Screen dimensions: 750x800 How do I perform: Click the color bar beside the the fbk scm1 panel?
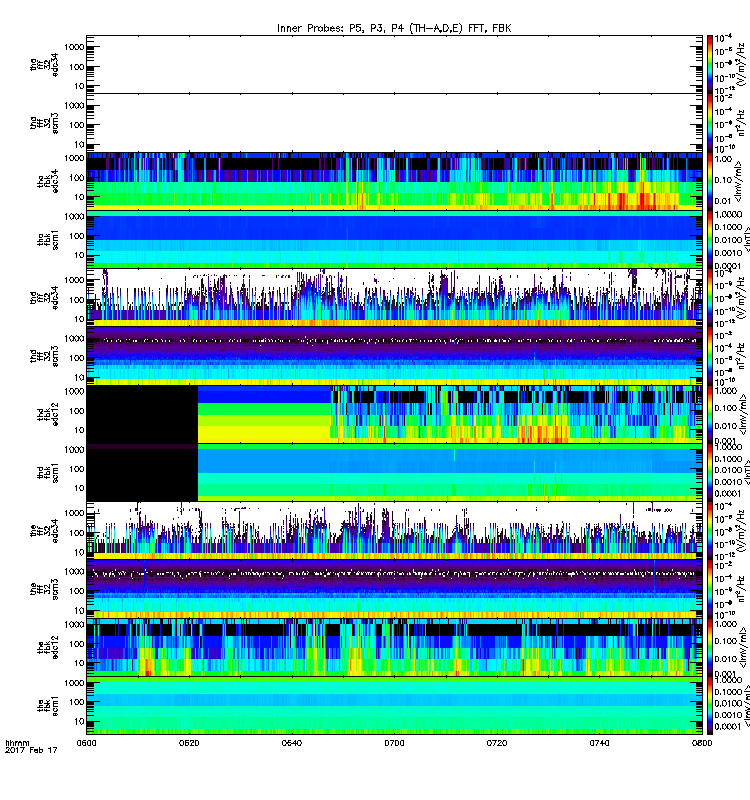[710, 706]
